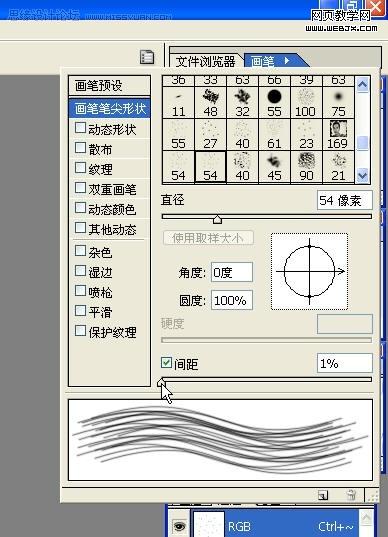Select the unhighlighted 54 brush below 55
Image resolution: width=388 pixels, height=537 pixels.
point(178,166)
